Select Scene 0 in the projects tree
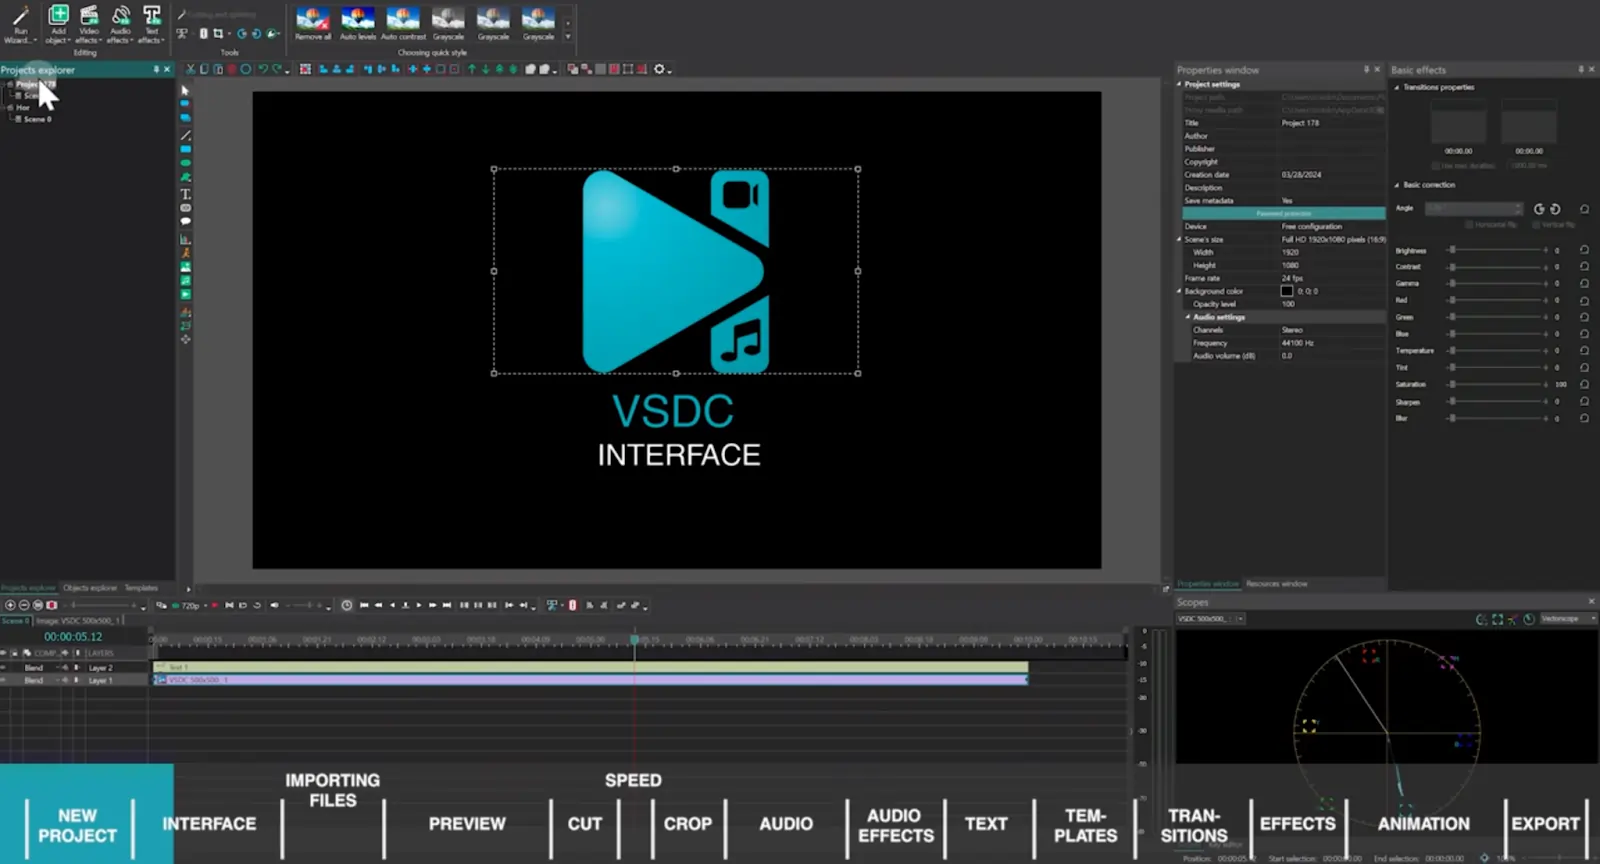 (38, 119)
